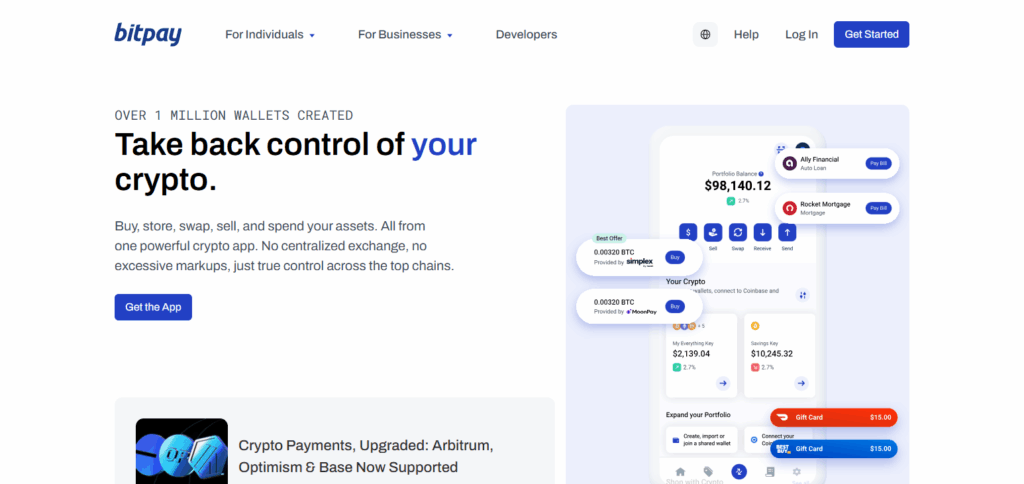Tap the bill receipt icon in the bottom bar
The image size is (1024, 484).
(771, 471)
